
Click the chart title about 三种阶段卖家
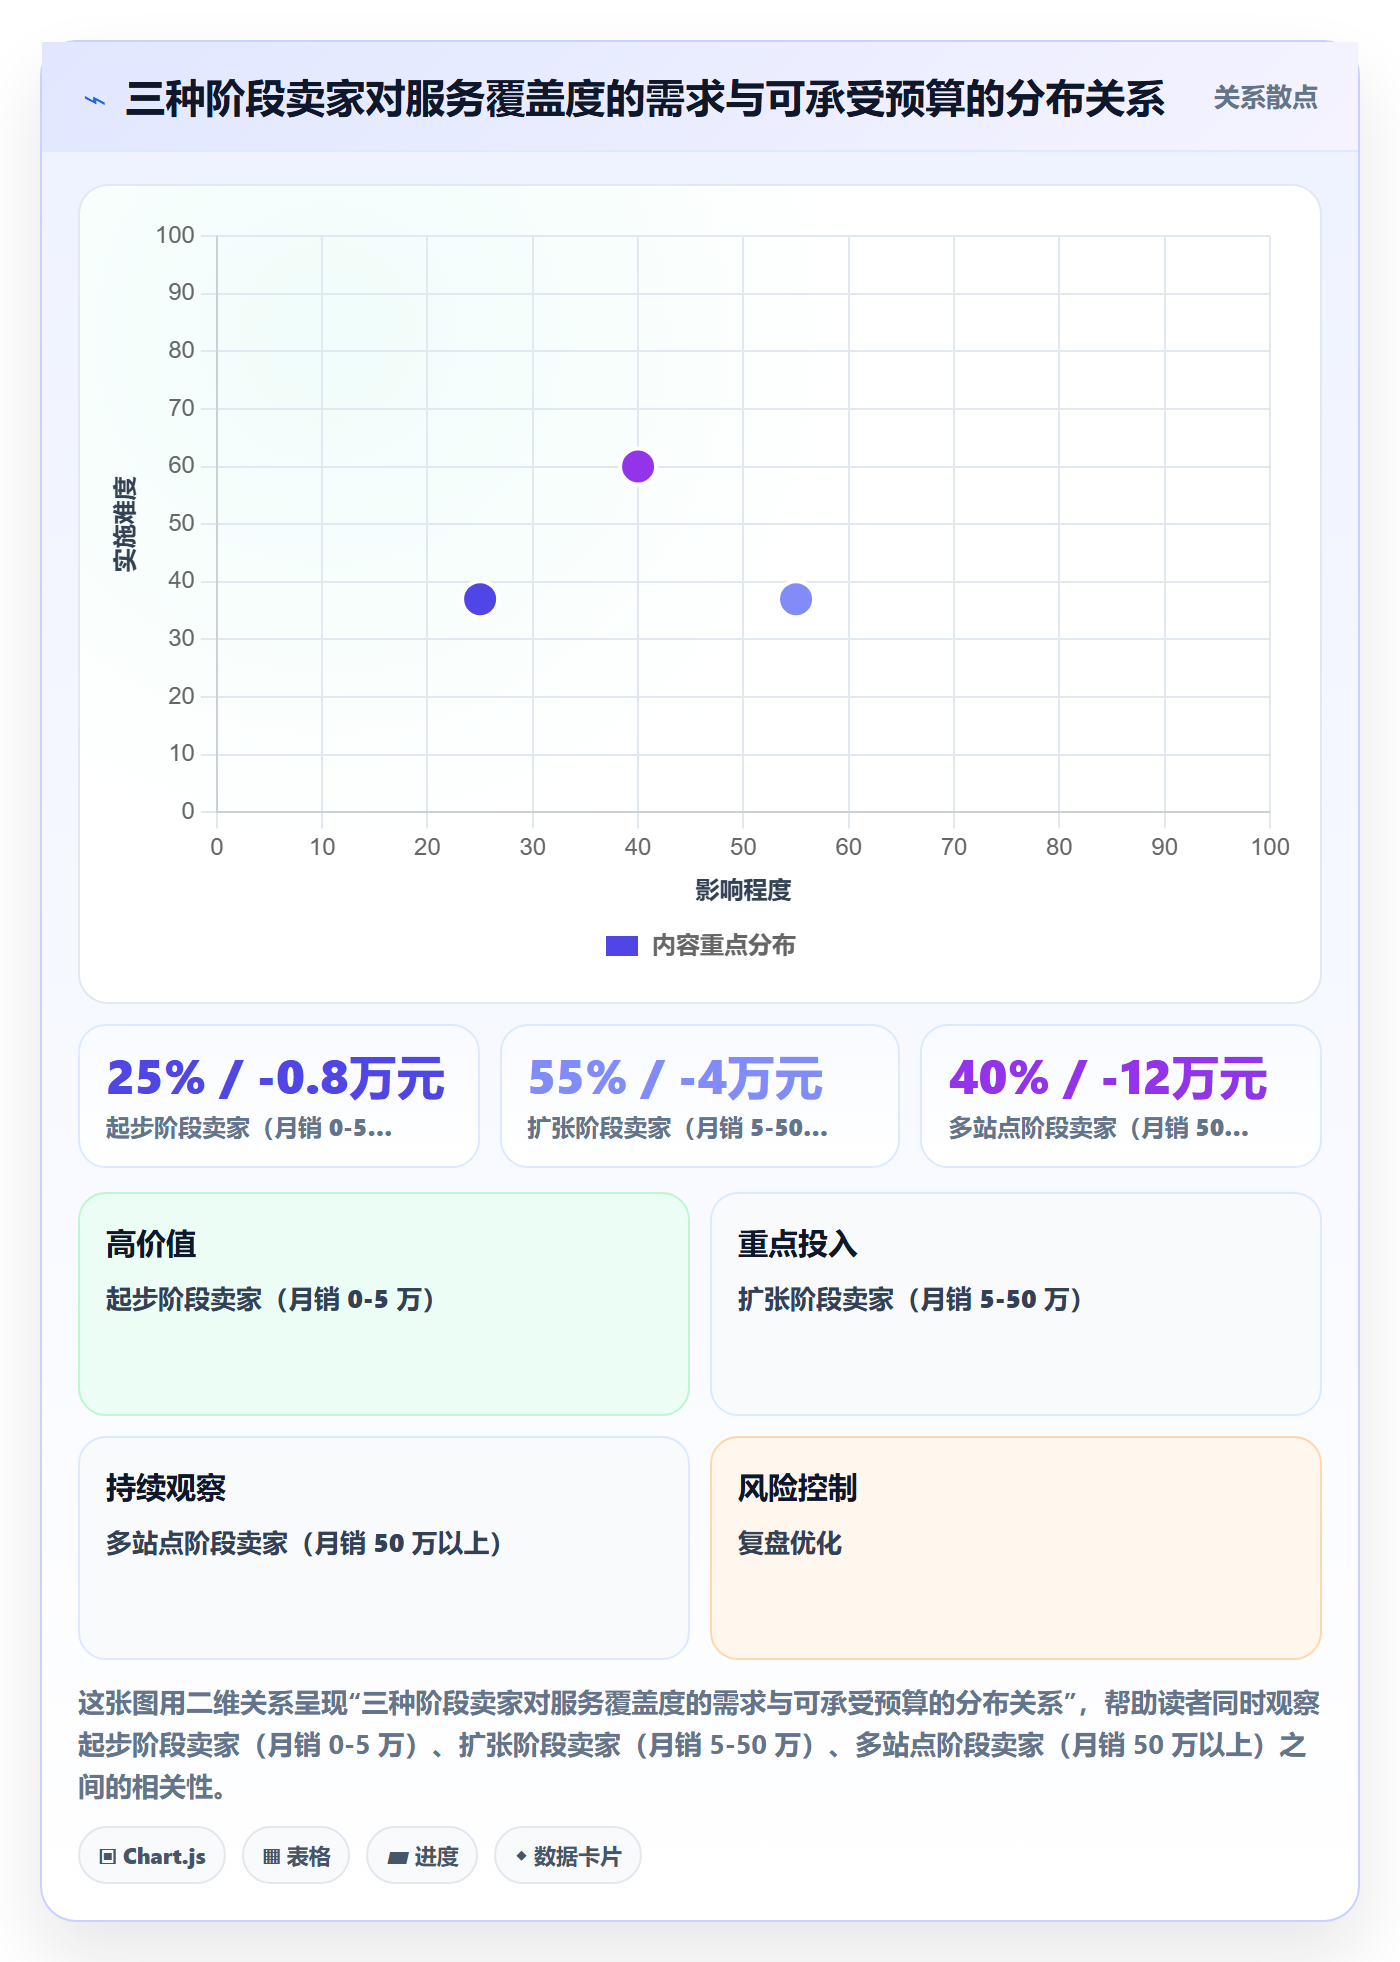(645, 99)
